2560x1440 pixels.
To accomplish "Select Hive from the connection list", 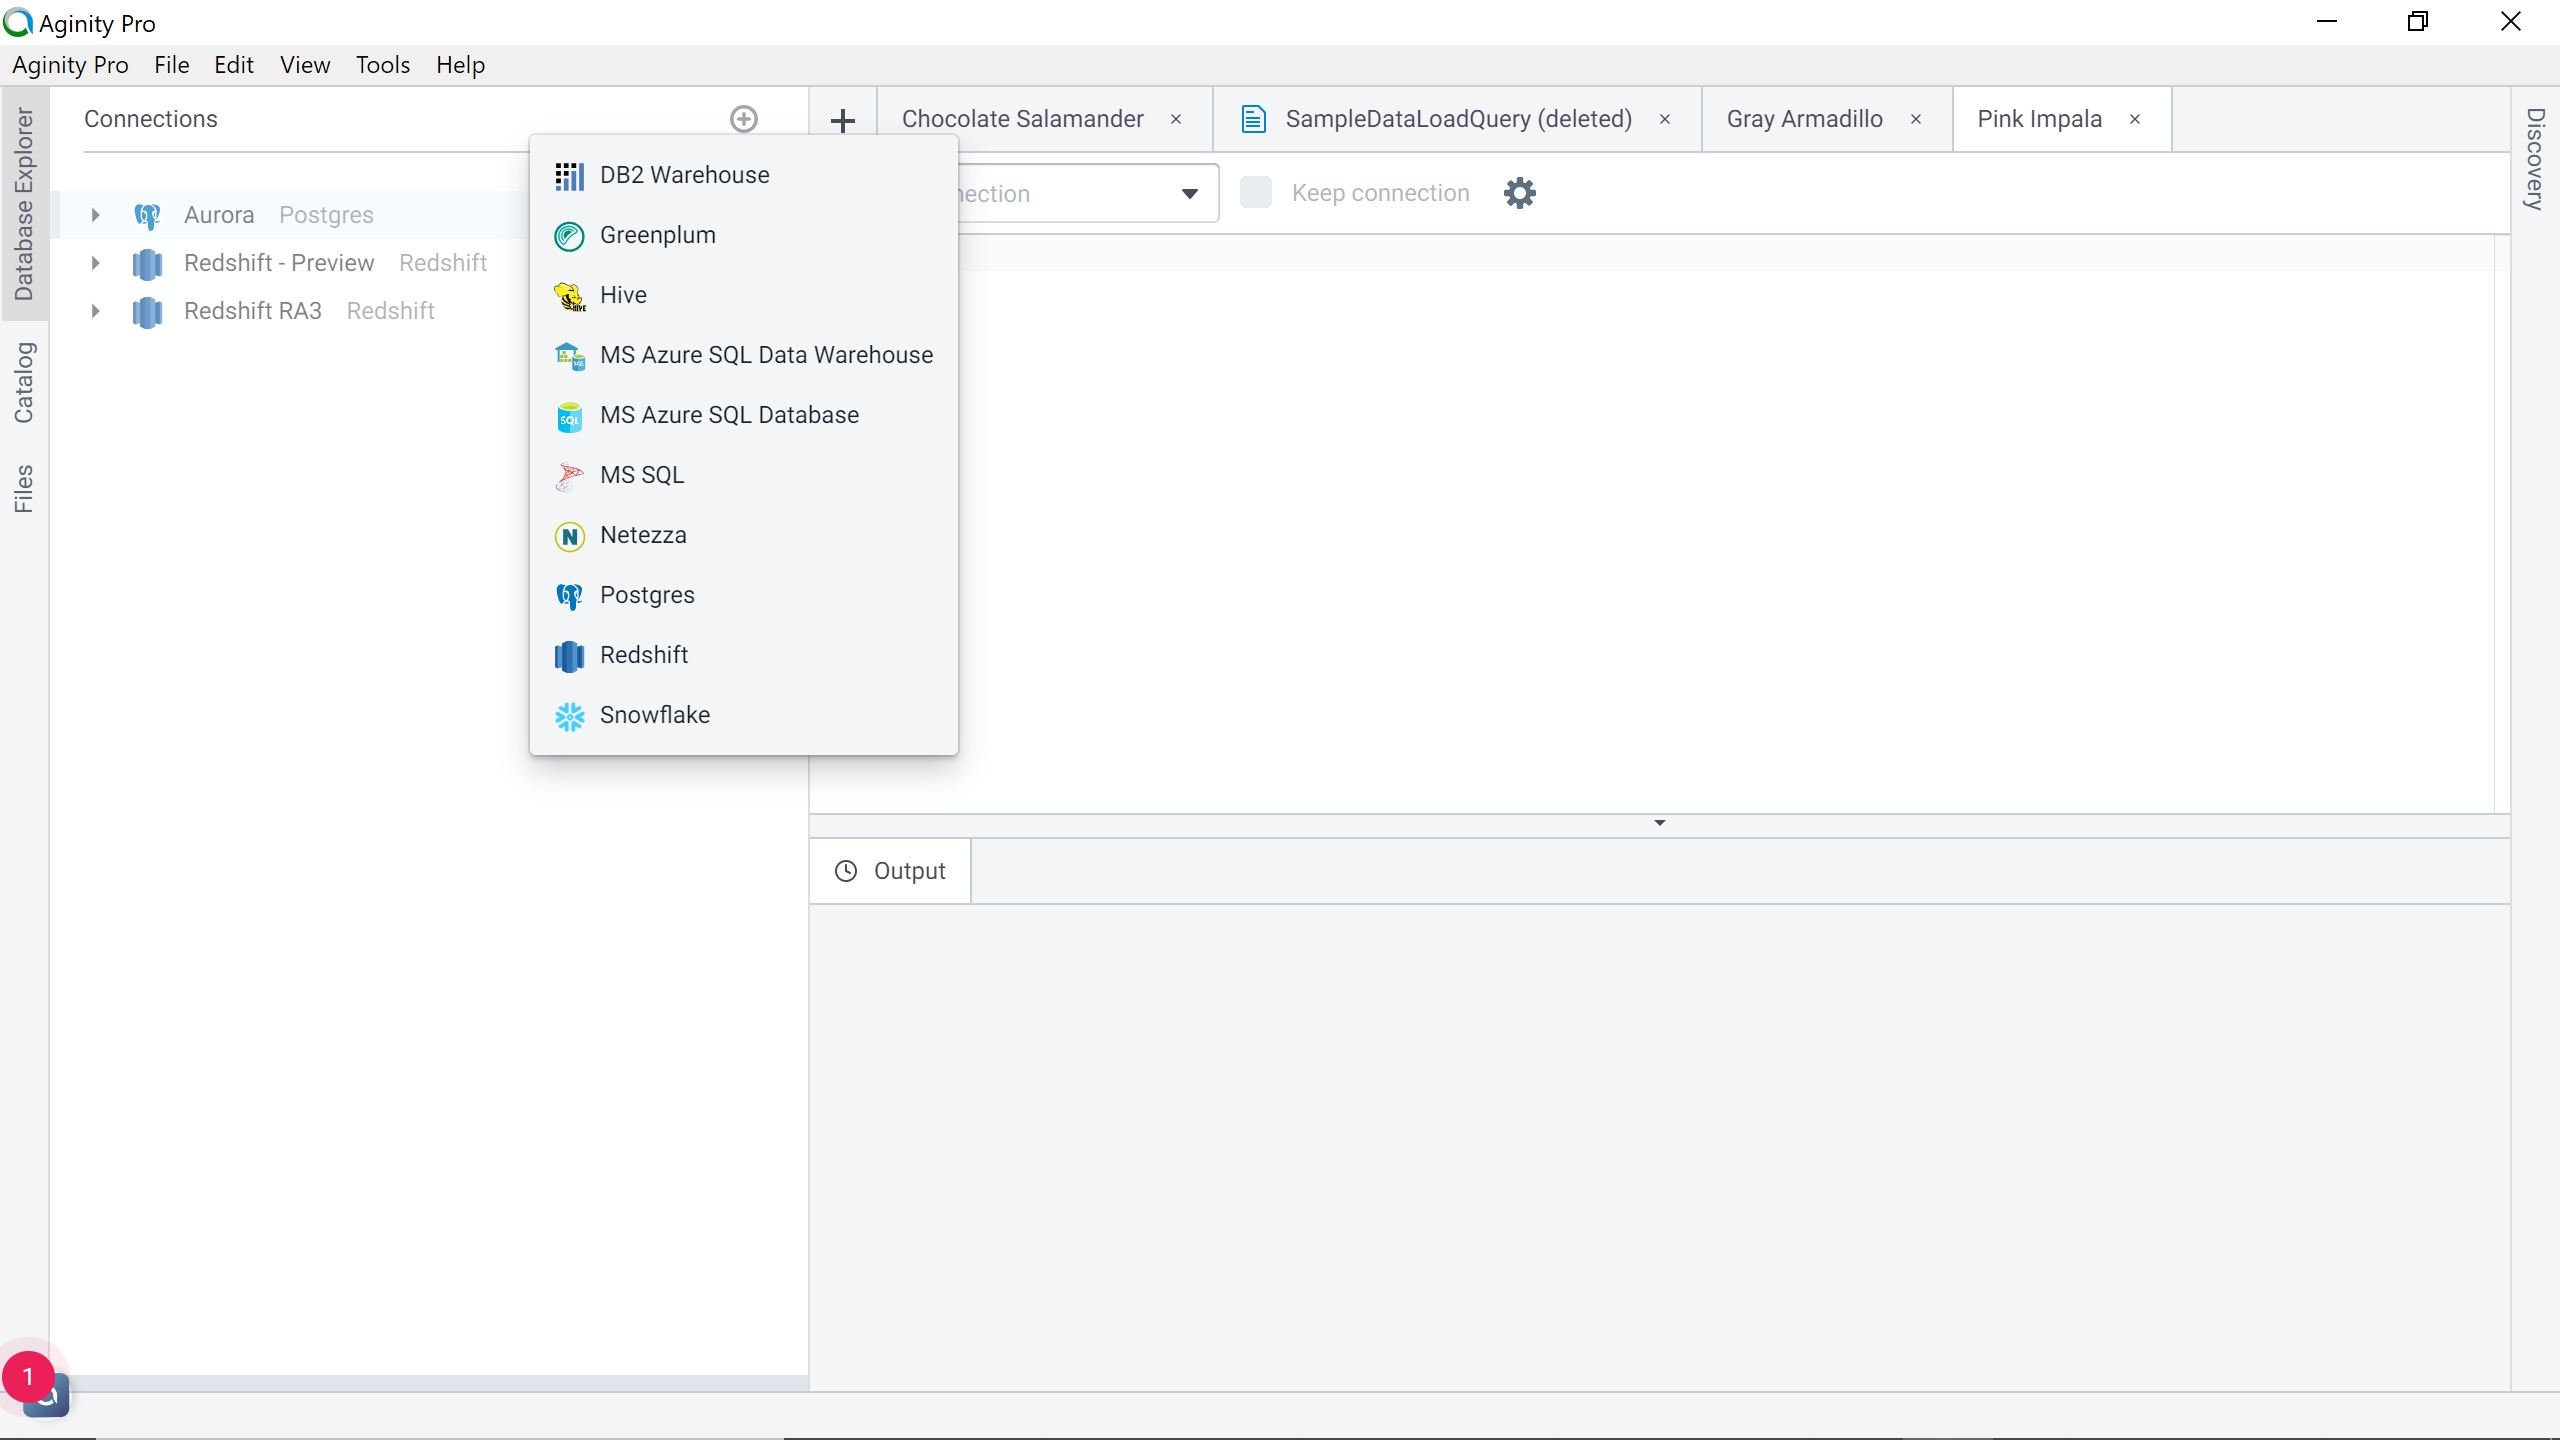I will [x=622, y=295].
